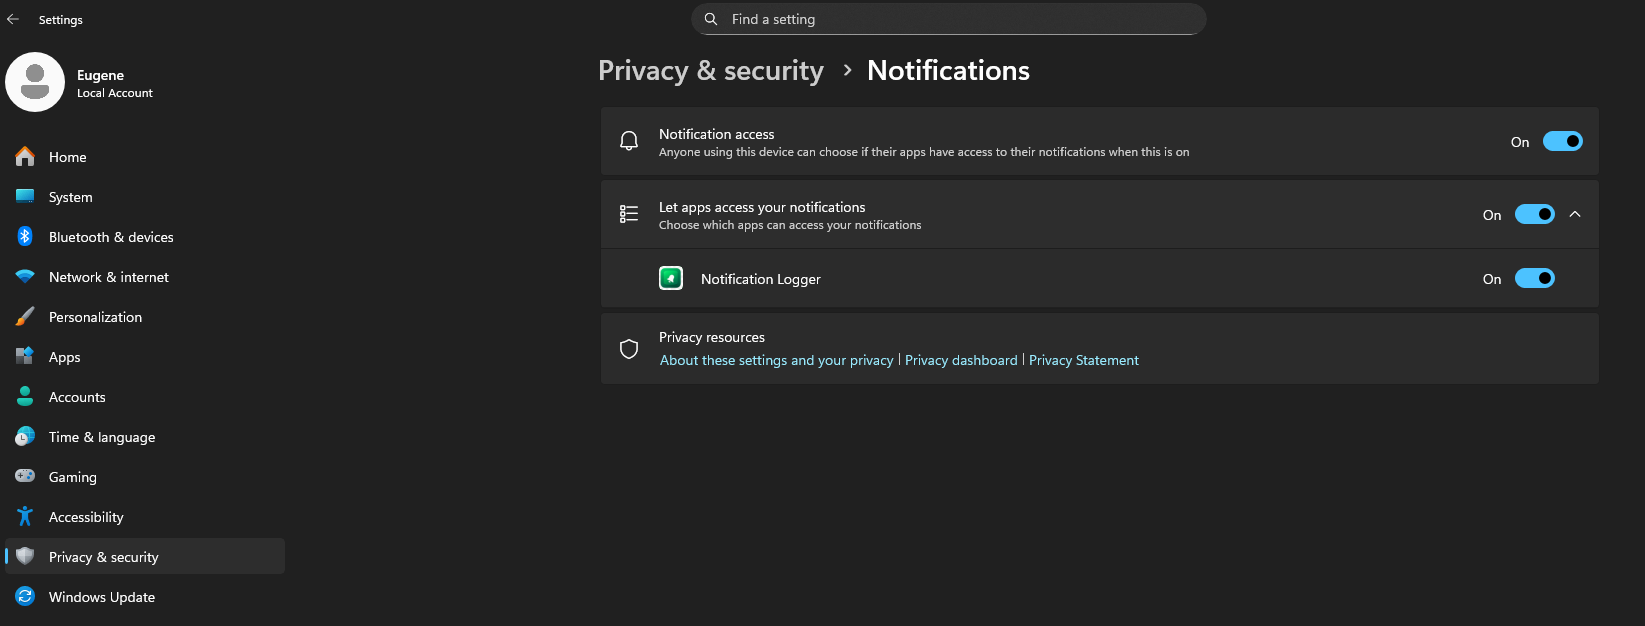Click About these settings and your privacy
Image resolution: width=1645 pixels, height=626 pixels.
tap(776, 360)
